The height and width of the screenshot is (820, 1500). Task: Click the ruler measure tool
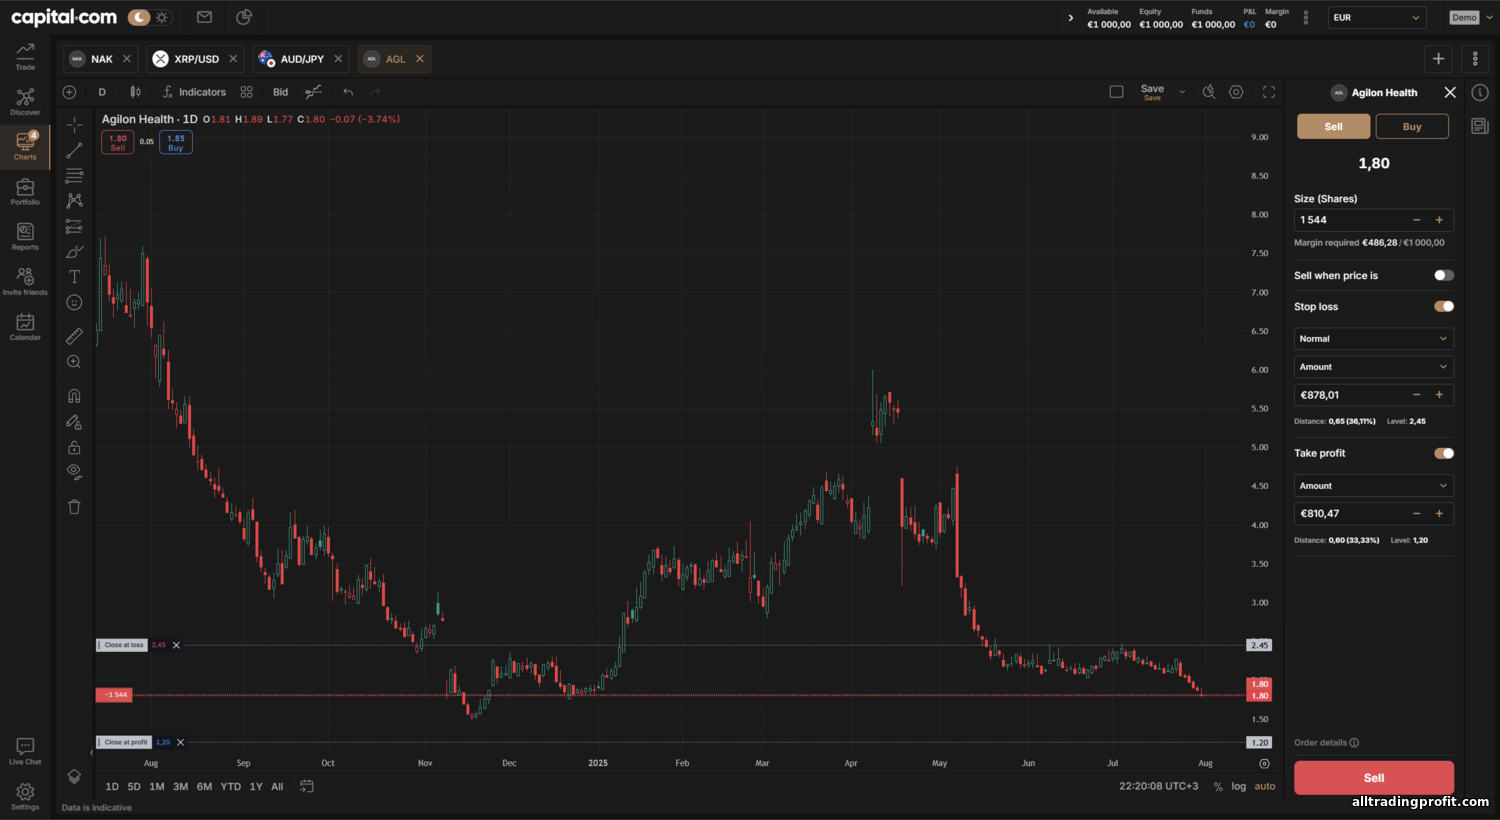coord(74,336)
